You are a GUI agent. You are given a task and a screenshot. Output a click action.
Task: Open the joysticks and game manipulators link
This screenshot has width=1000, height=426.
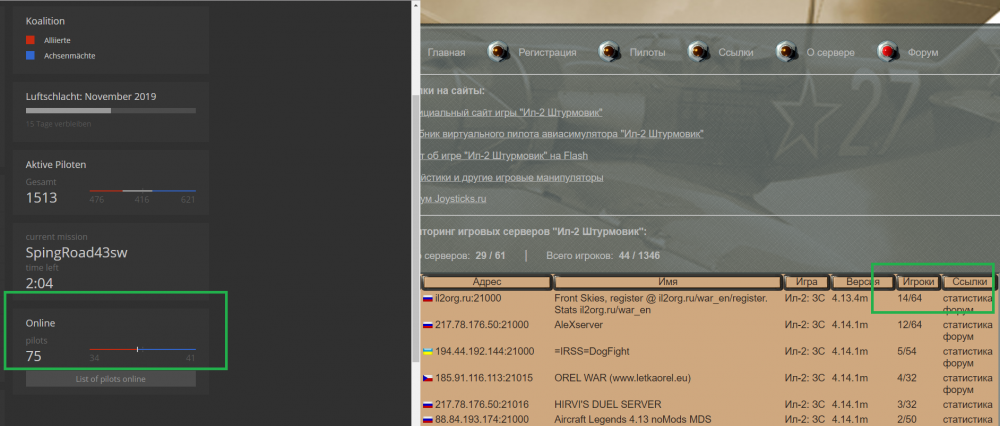click(x=512, y=177)
